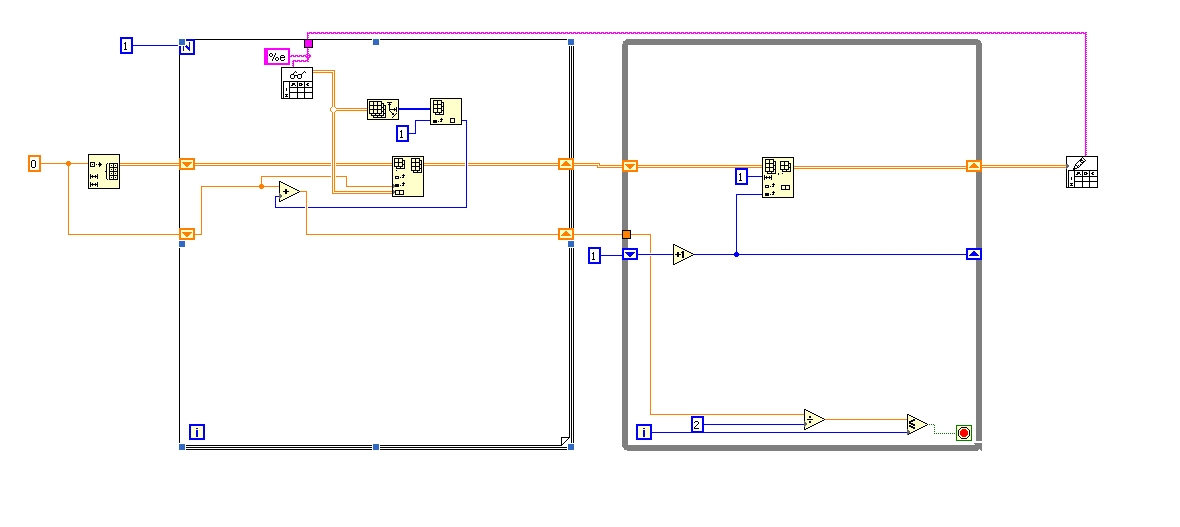Click the Add function node
Screen dimensions: 1180x527
[289, 192]
